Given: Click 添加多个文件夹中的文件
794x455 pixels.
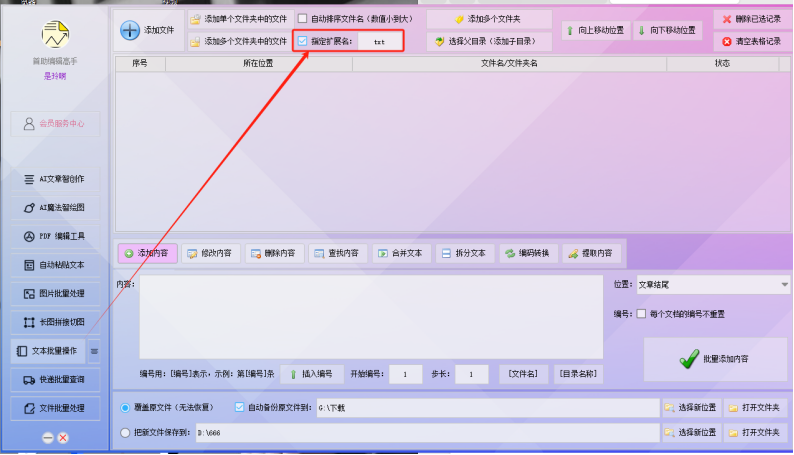Looking at the screenshot, I should point(239,42).
